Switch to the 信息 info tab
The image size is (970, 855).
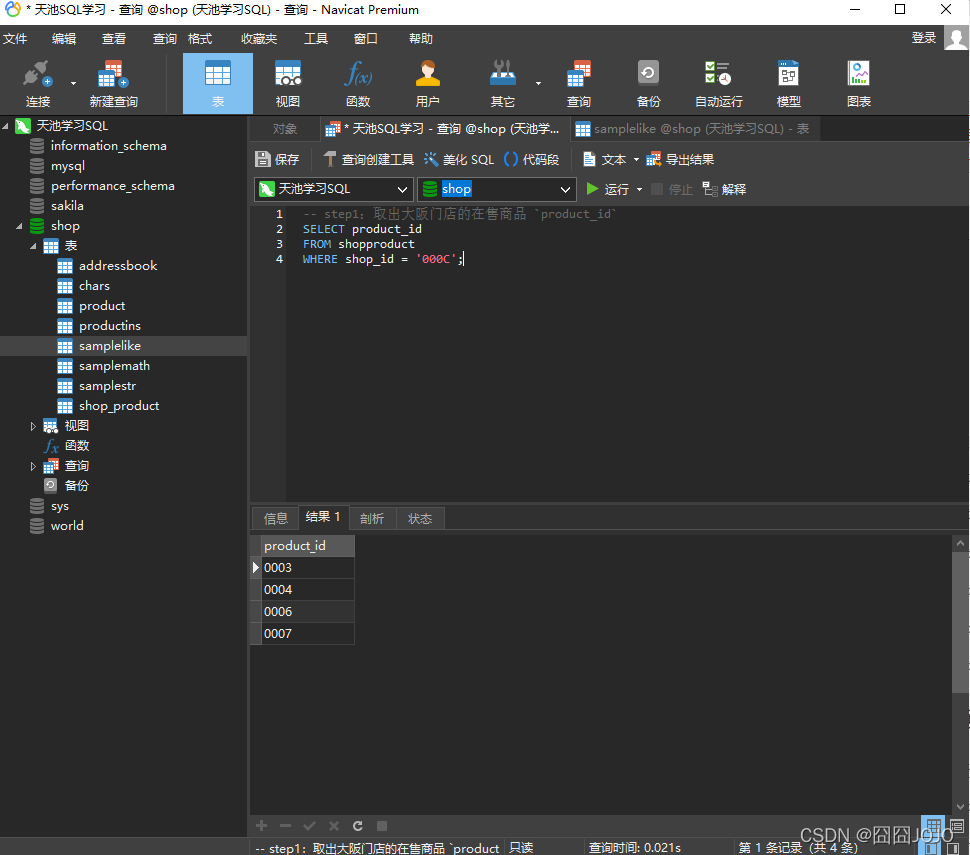(275, 518)
